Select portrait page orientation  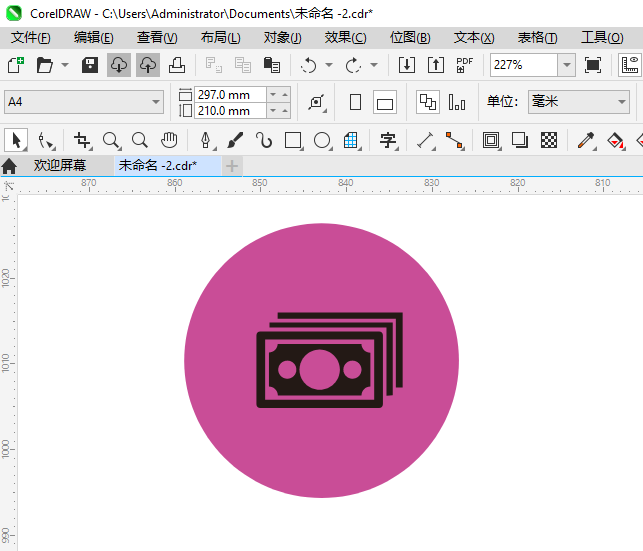pyautogui.click(x=356, y=102)
